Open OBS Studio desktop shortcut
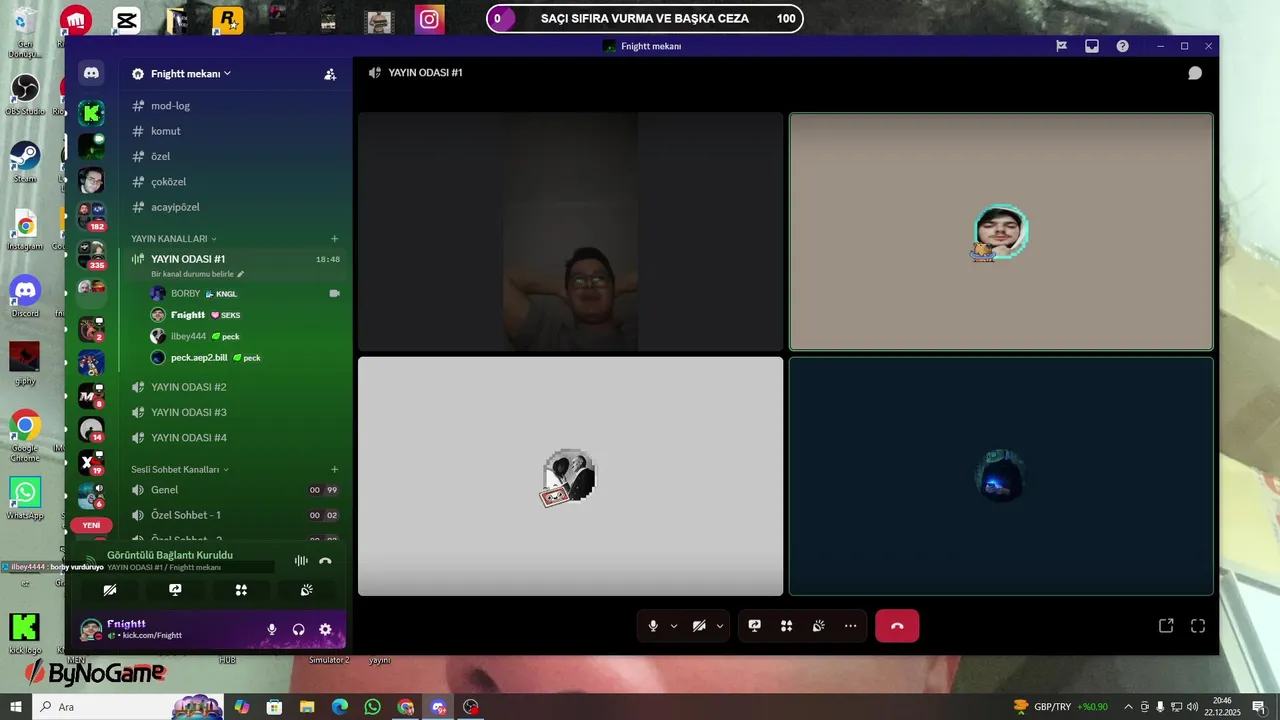 click(x=25, y=95)
